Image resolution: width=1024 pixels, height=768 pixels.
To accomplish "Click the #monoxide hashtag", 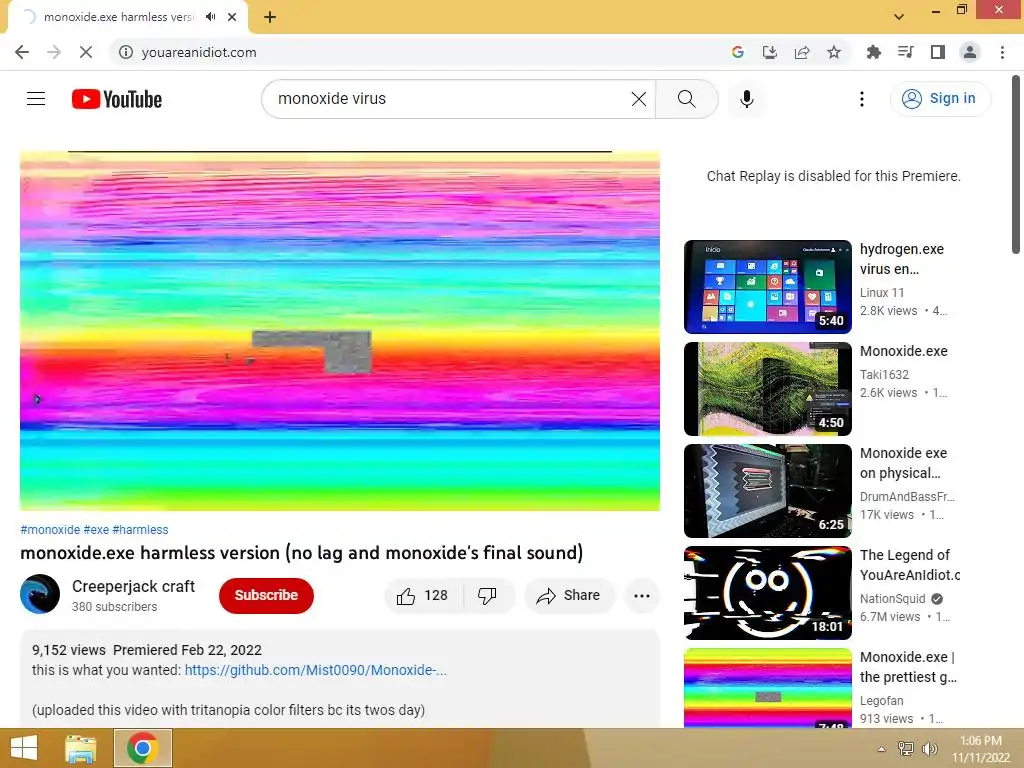I will coord(50,530).
